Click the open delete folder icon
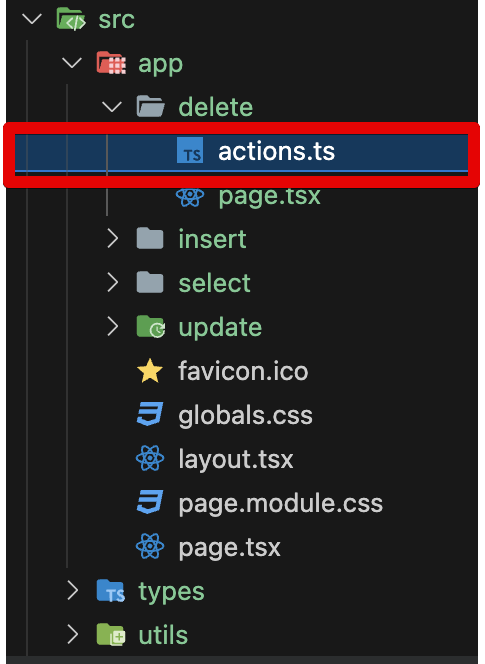This screenshot has height=664, width=485. click(x=150, y=106)
